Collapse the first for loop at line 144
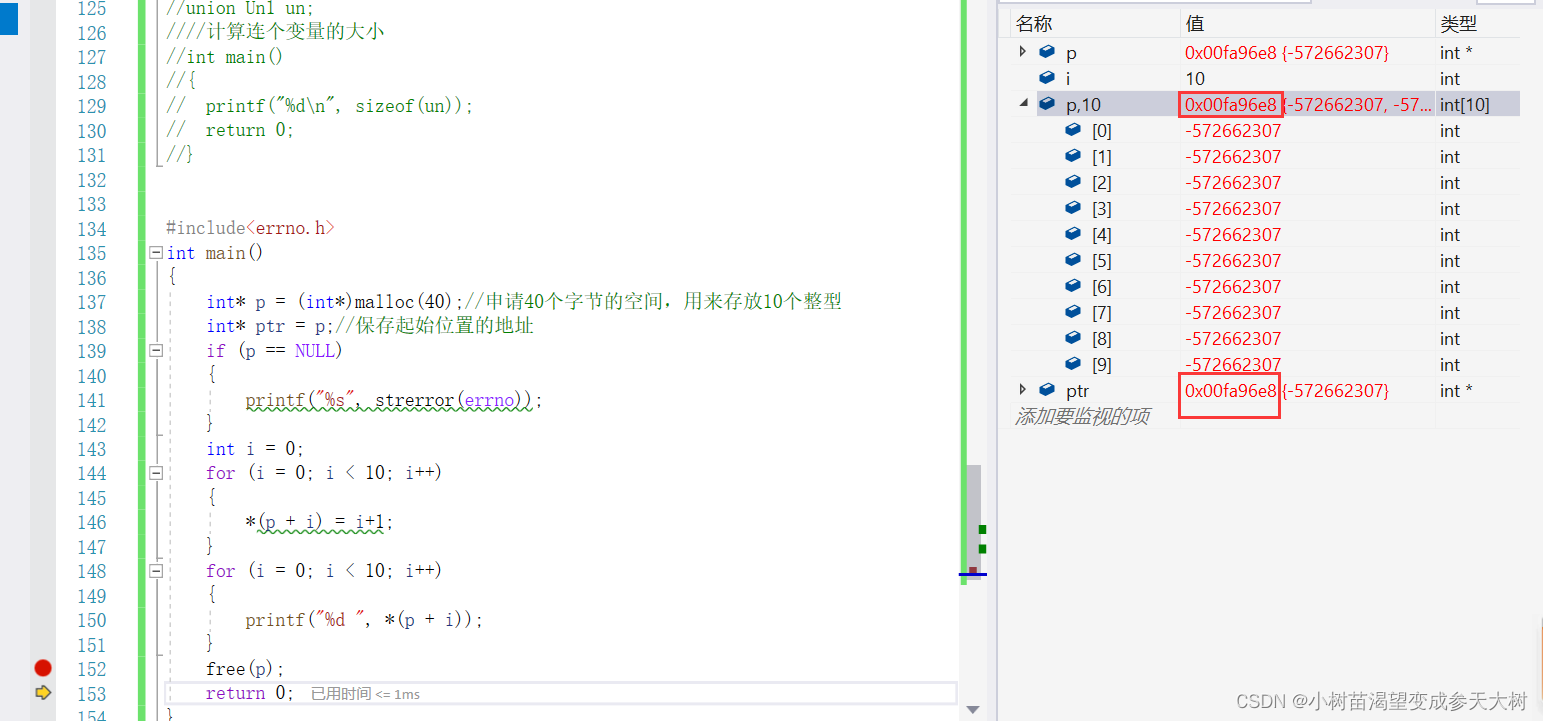The image size is (1543, 721). (x=156, y=473)
